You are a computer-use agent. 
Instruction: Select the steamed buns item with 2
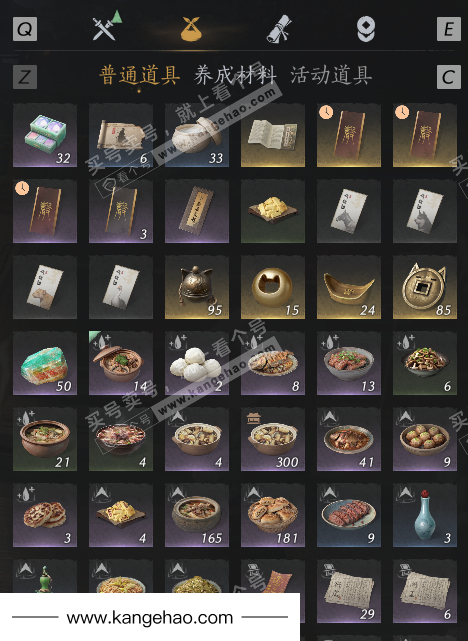point(197,363)
